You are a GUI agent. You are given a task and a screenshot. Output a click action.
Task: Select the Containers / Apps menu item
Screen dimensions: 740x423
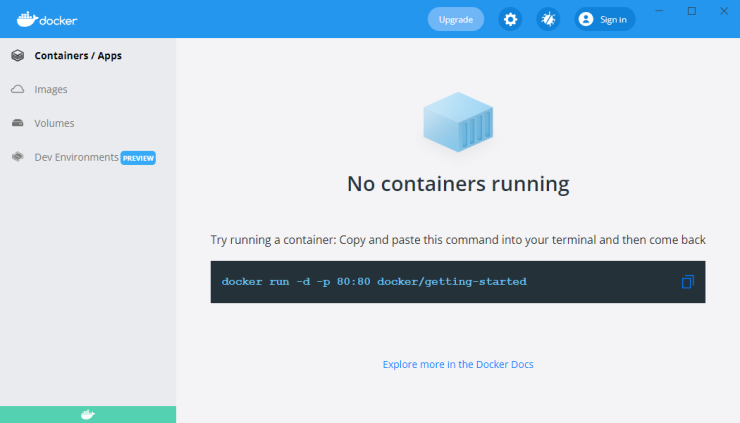tap(88, 56)
